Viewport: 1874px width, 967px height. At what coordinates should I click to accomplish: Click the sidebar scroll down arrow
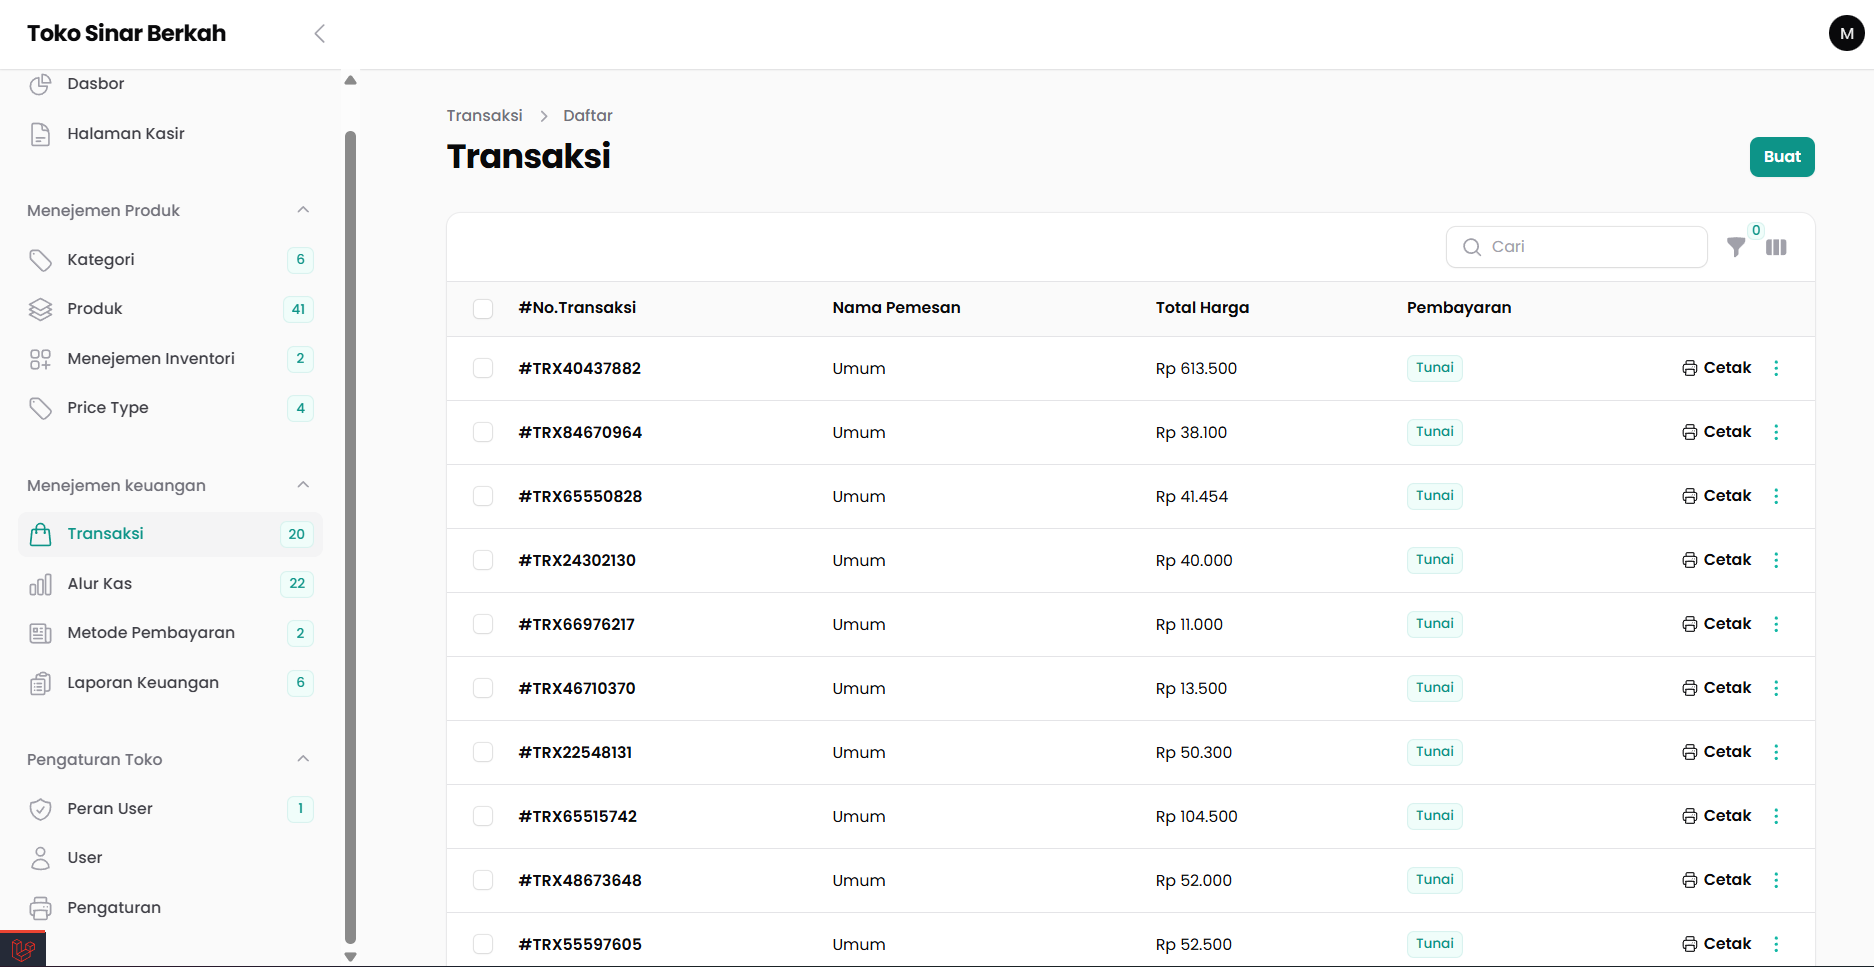[x=350, y=957]
